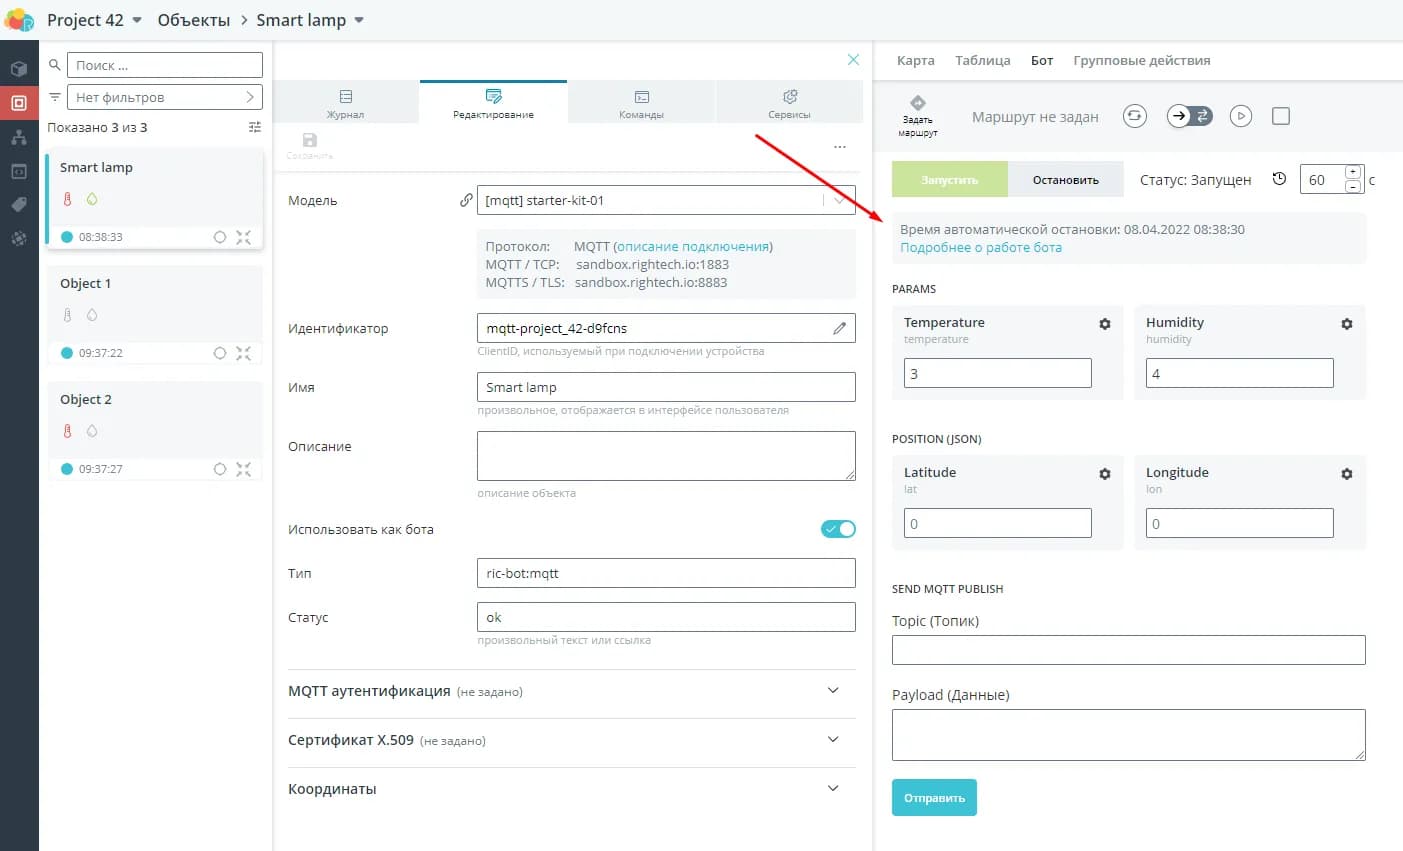Open the Модель dropdown list

click(x=838, y=200)
